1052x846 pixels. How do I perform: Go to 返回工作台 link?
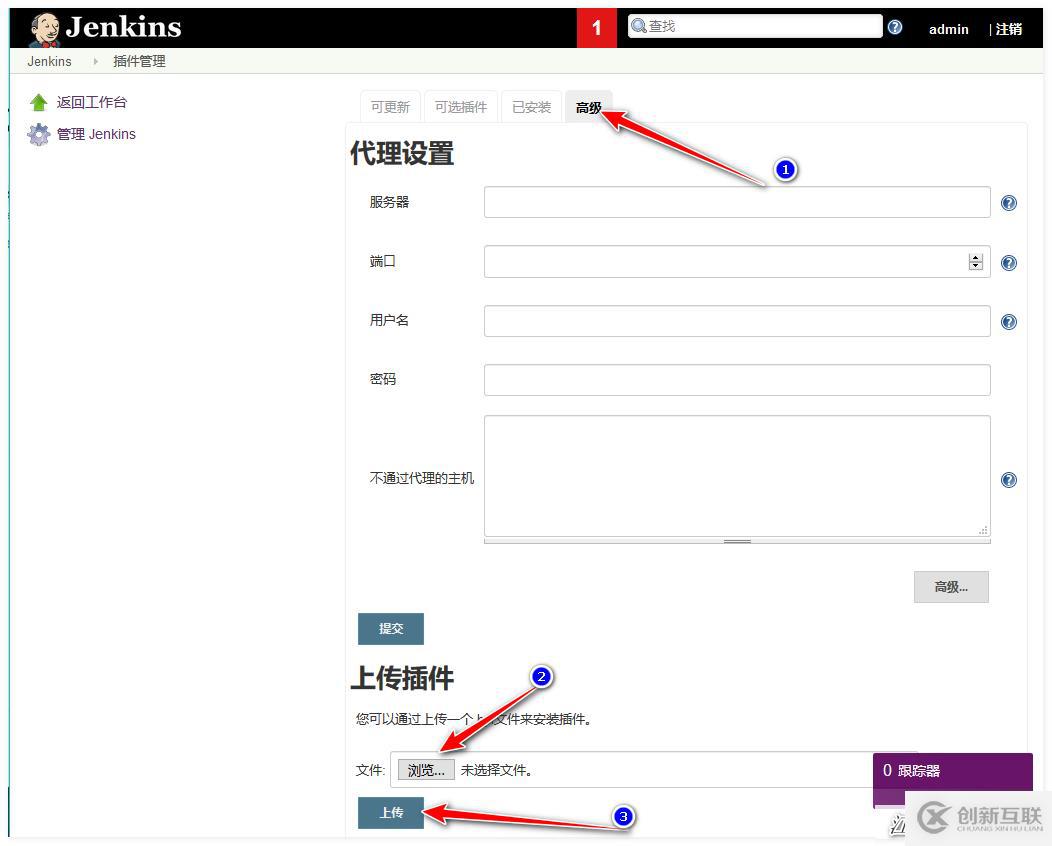92,102
